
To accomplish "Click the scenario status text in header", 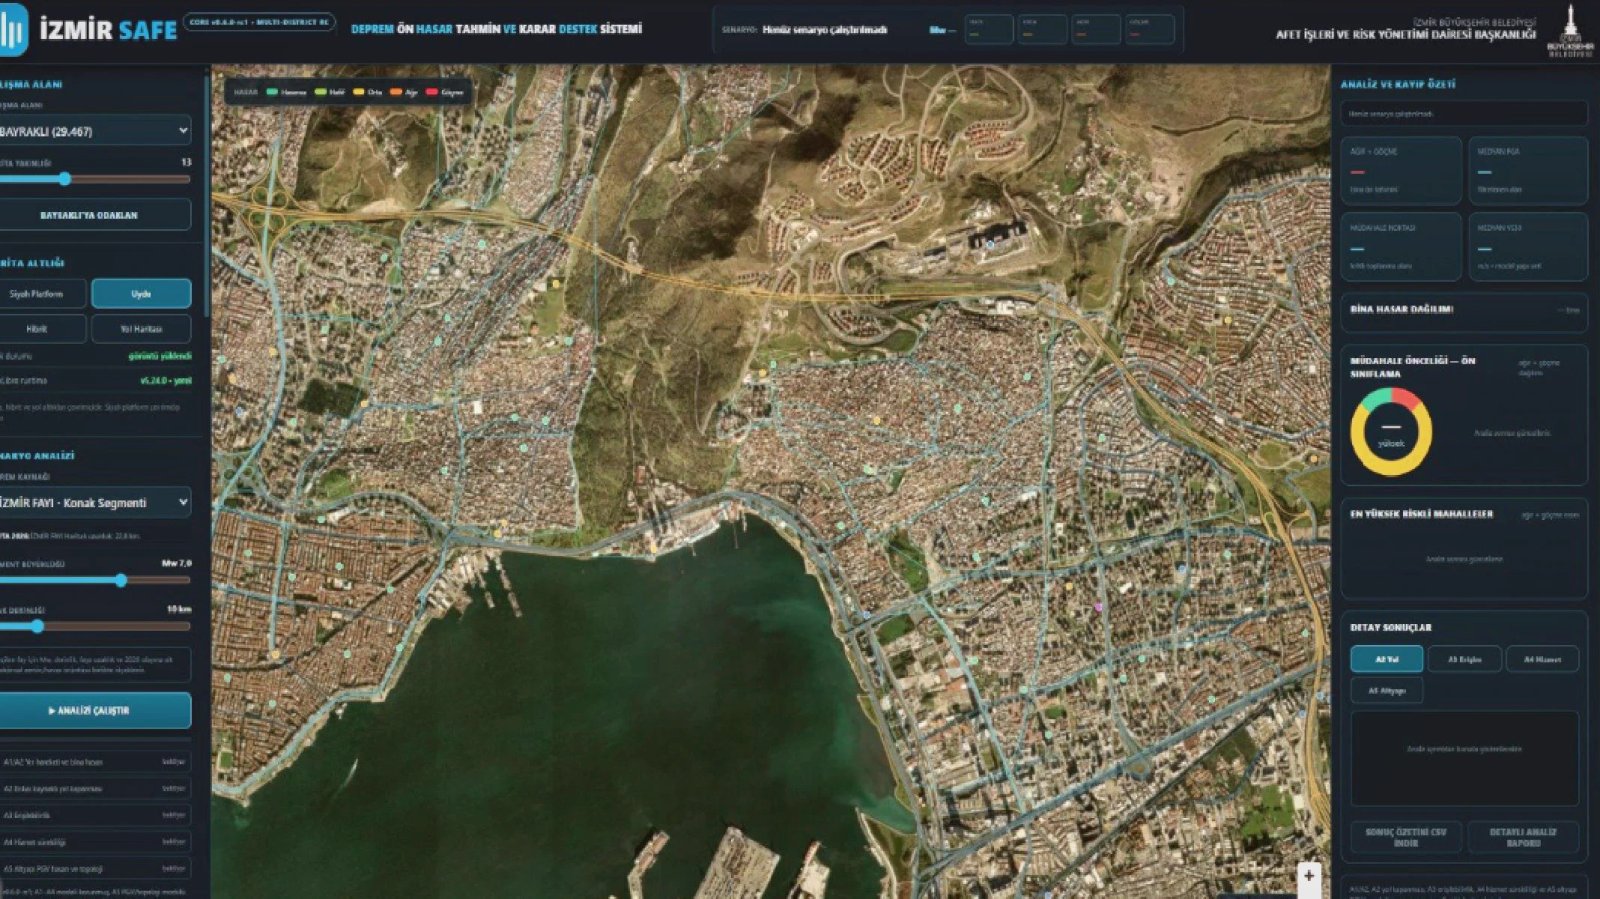I will pyautogui.click(x=825, y=30).
